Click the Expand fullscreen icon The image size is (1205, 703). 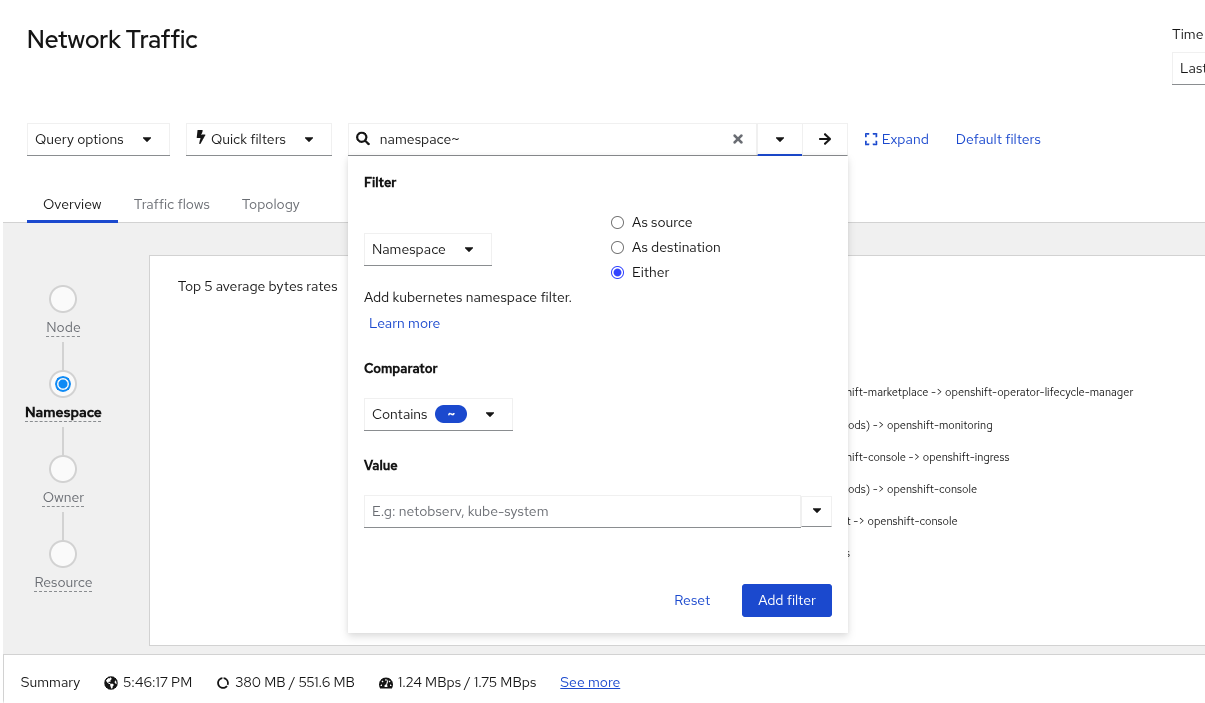pyautogui.click(x=870, y=139)
